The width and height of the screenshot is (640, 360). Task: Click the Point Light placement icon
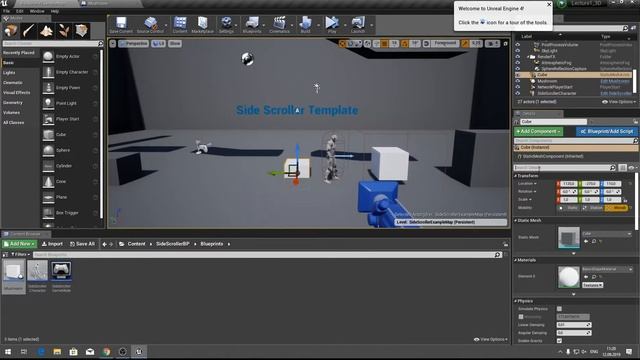[x=48, y=103]
